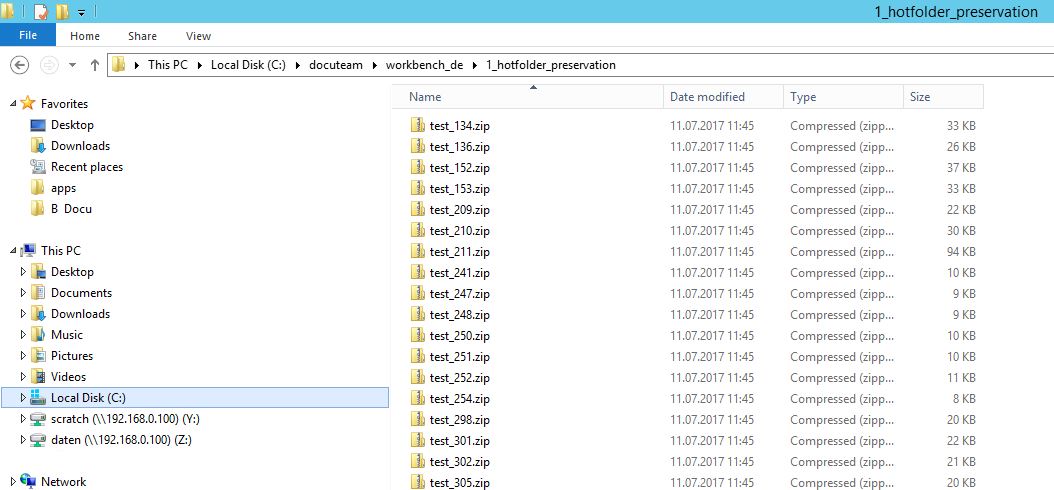Click the New folder icon in title bar
The height and width of the screenshot is (490, 1054).
click(62, 12)
